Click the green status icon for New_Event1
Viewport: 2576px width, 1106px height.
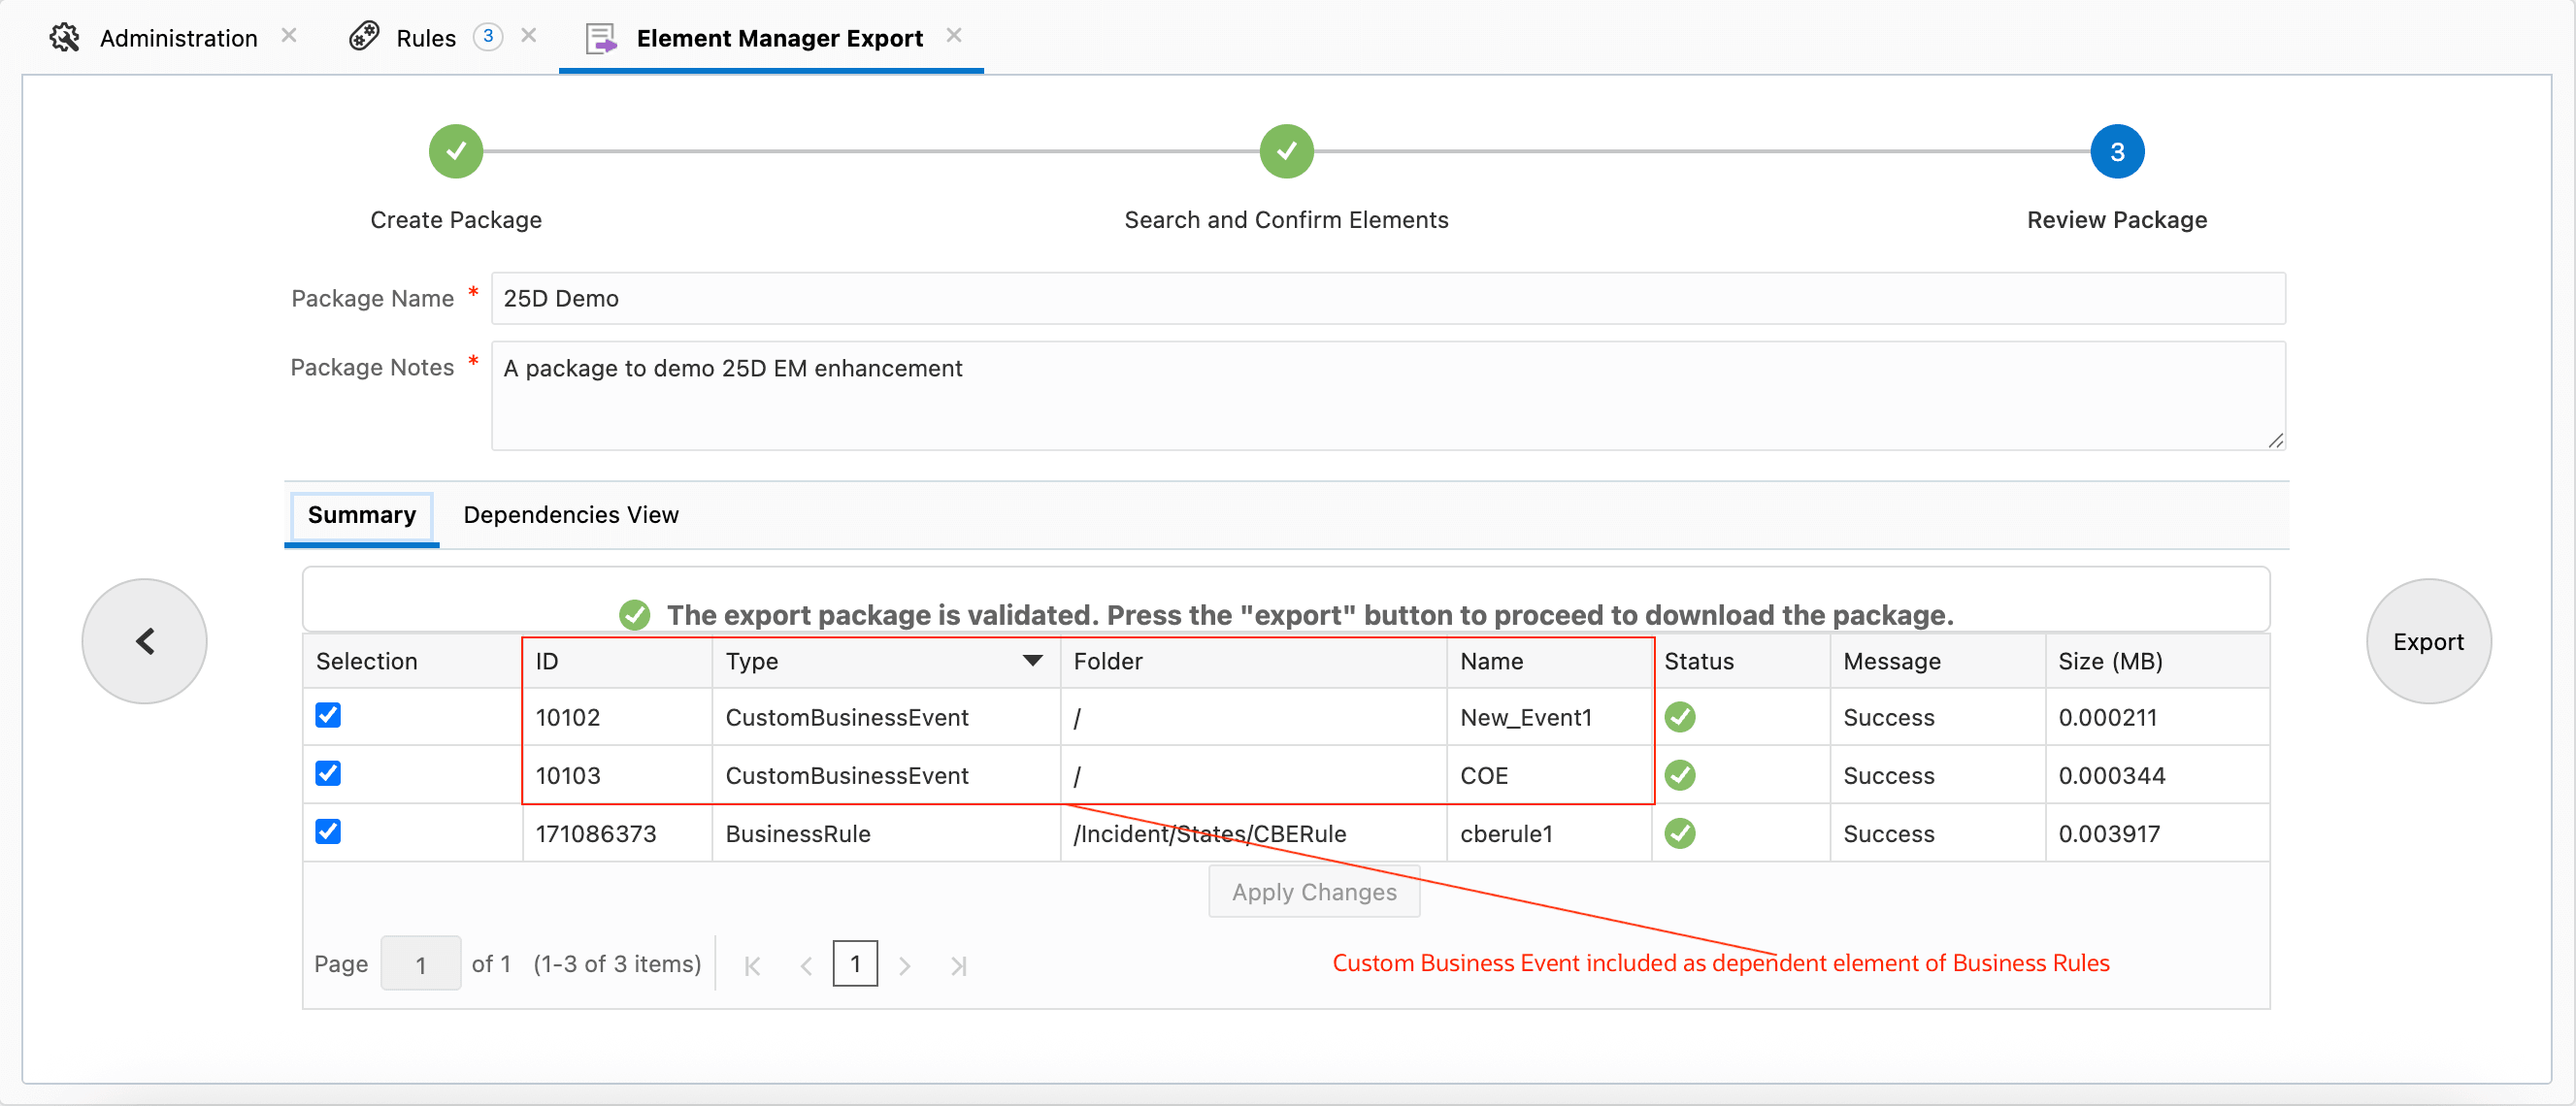(x=1680, y=717)
